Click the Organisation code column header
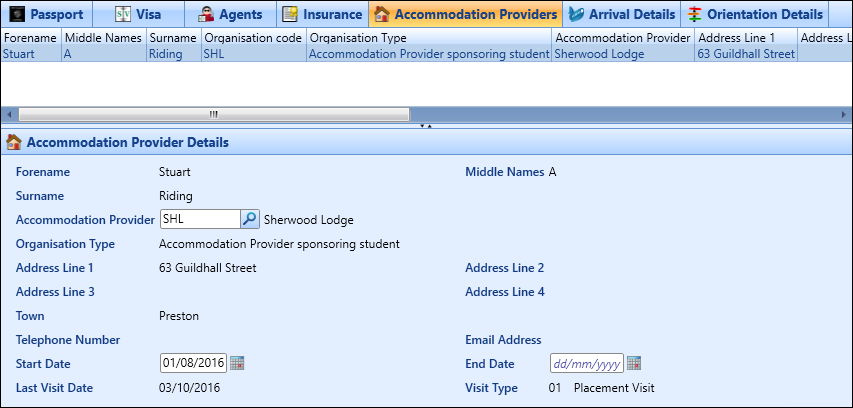 (x=253, y=38)
